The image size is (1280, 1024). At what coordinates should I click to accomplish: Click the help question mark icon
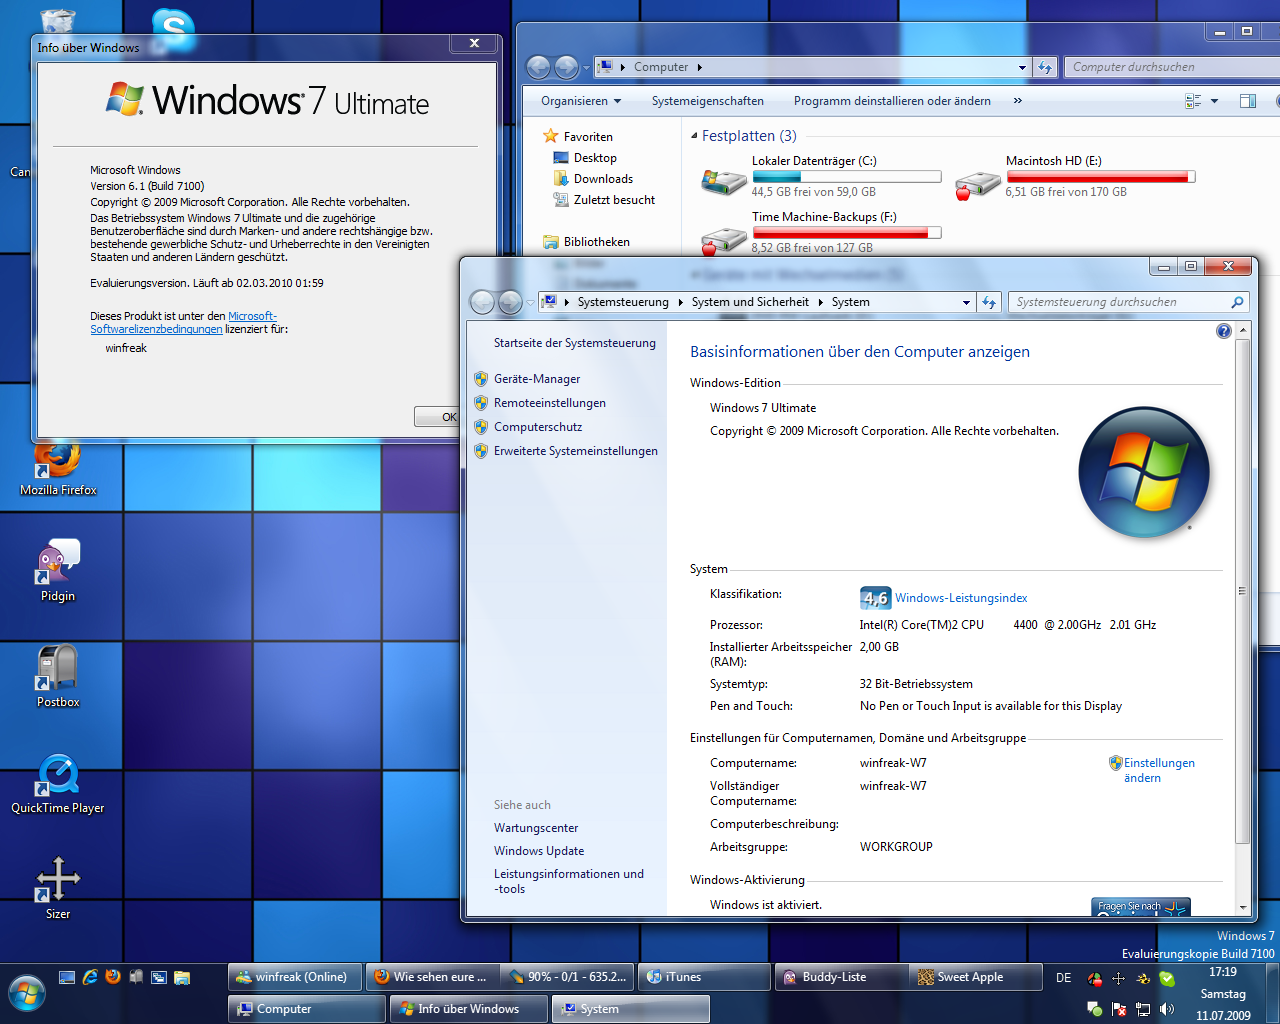(1223, 331)
